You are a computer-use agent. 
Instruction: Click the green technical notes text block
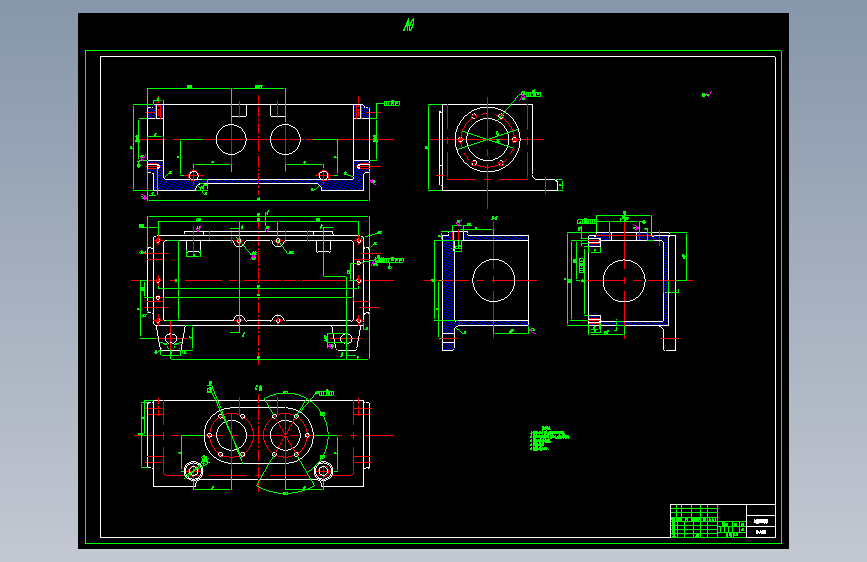click(x=550, y=439)
